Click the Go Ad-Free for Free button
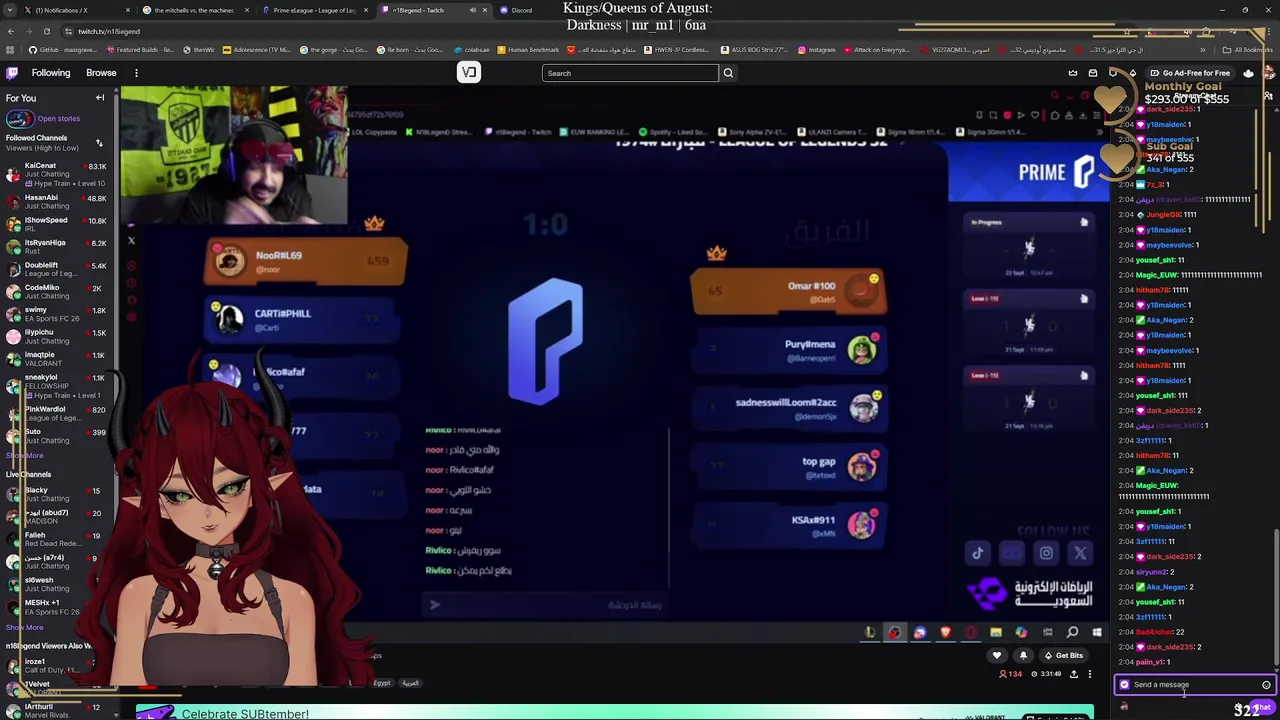 [x=1190, y=73]
